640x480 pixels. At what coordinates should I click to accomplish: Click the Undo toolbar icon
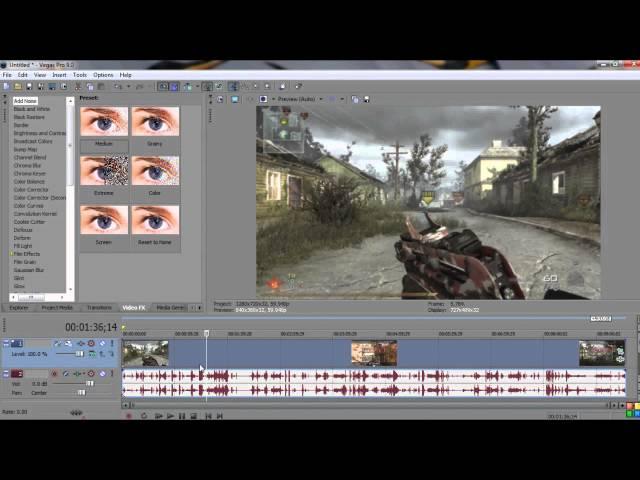tap(118, 86)
